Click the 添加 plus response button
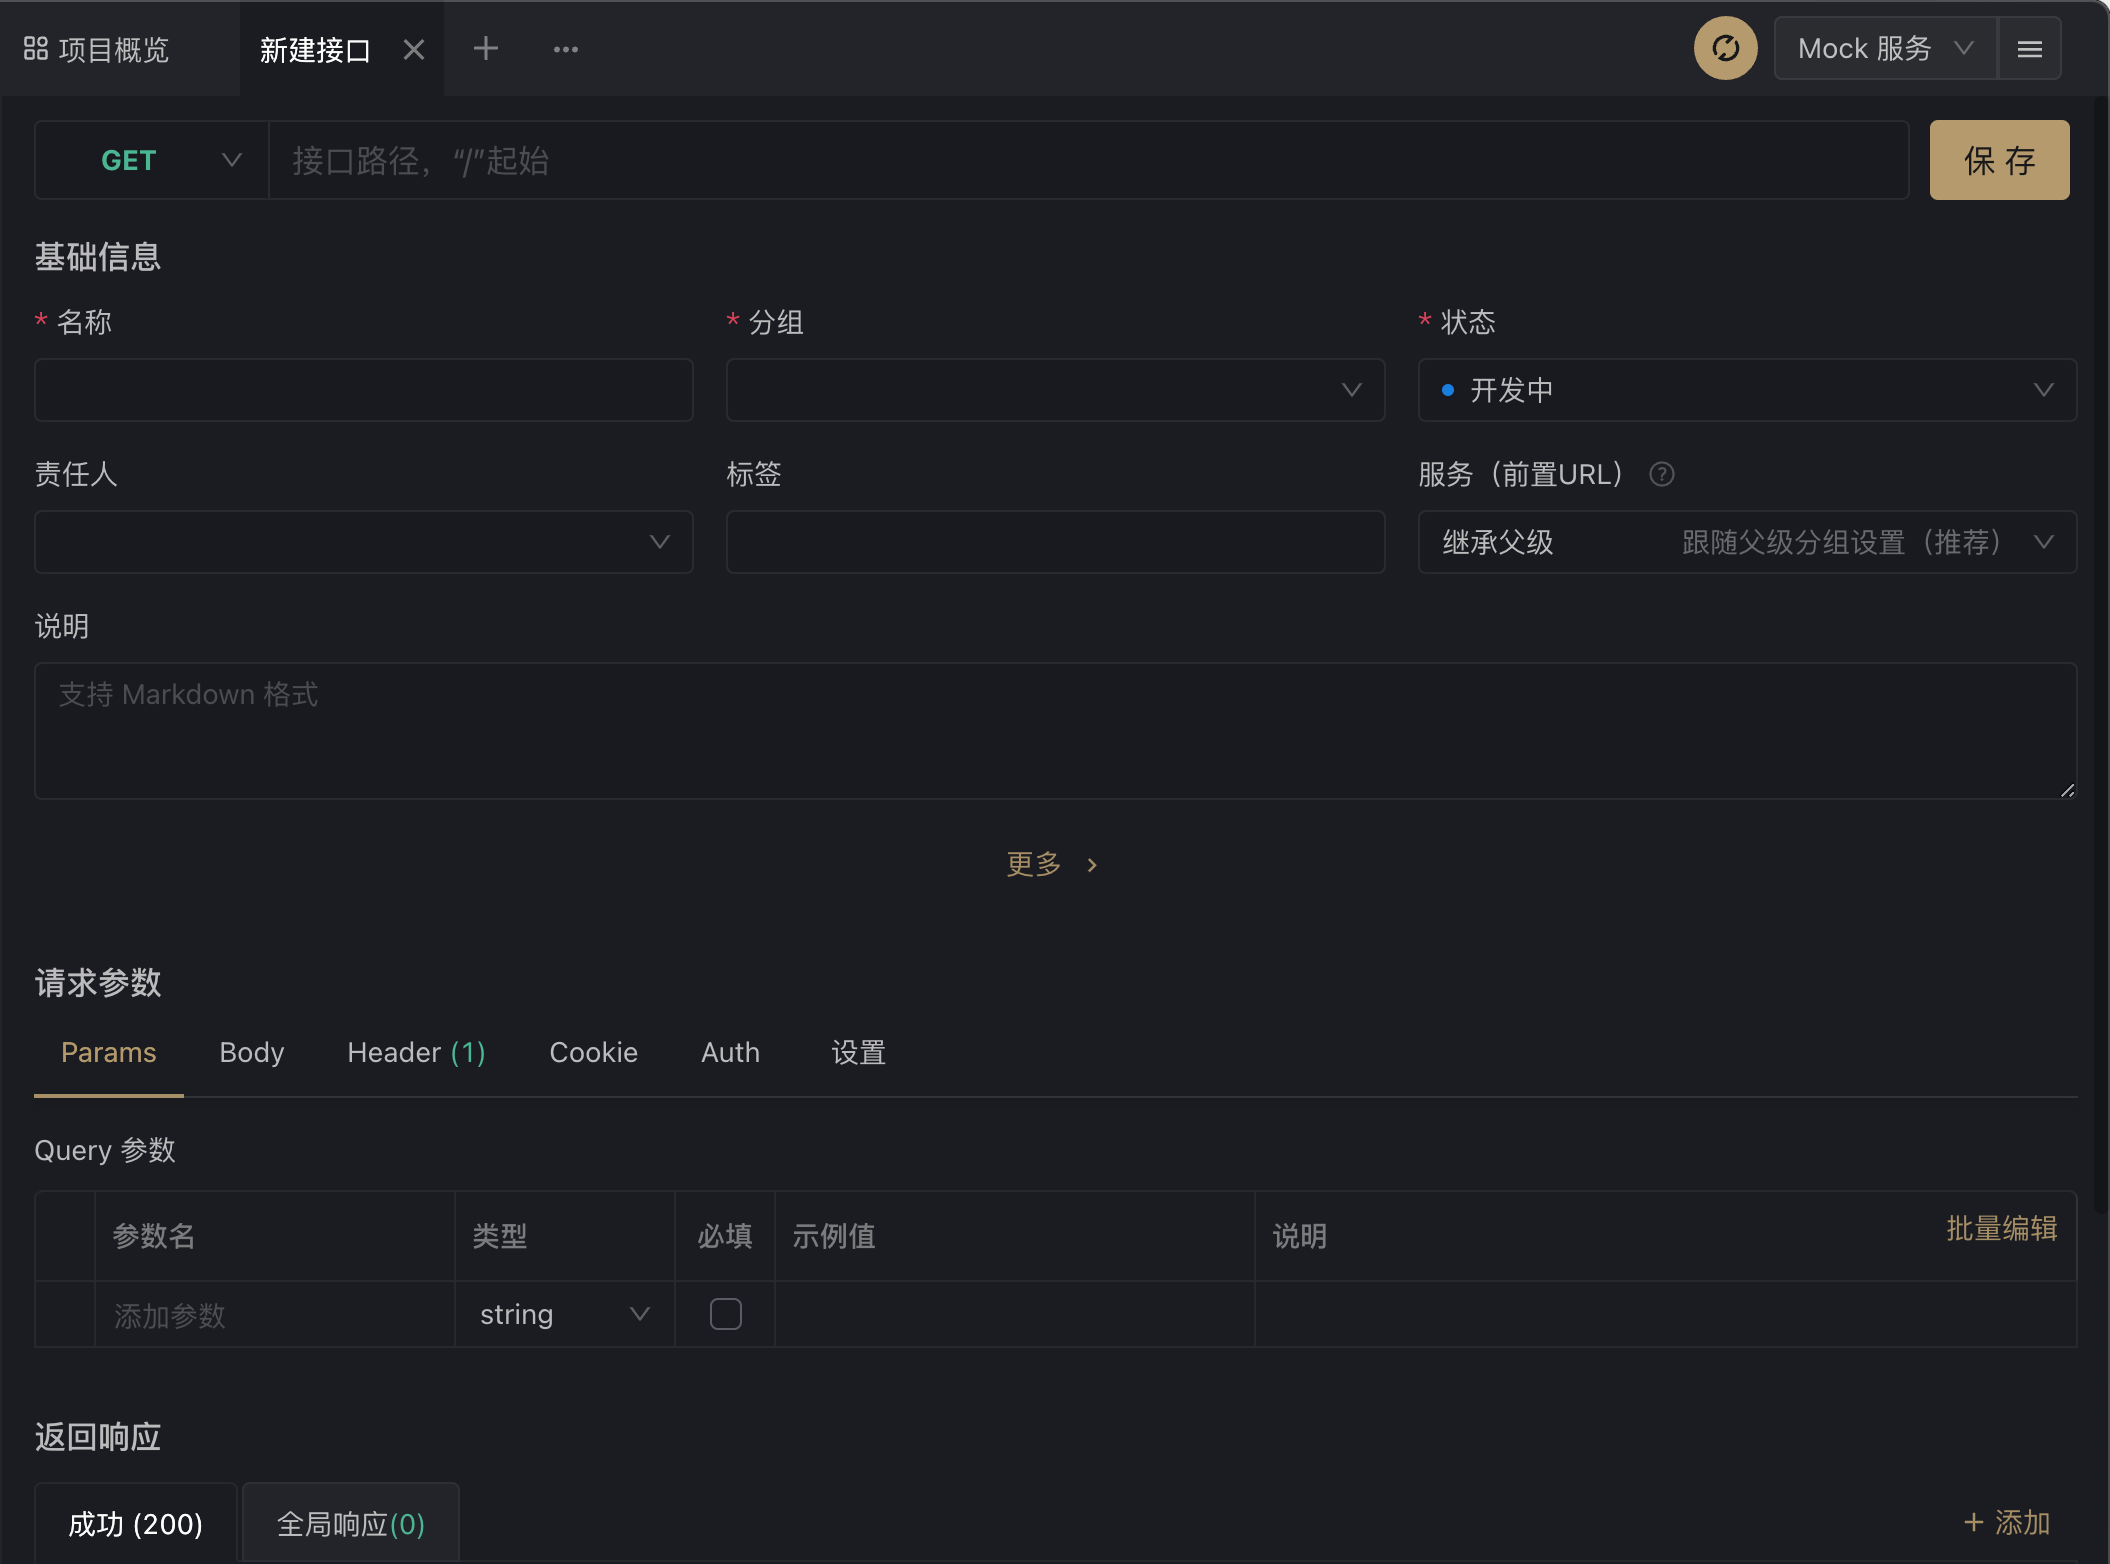The image size is (2110, 1564). 2006,1522
